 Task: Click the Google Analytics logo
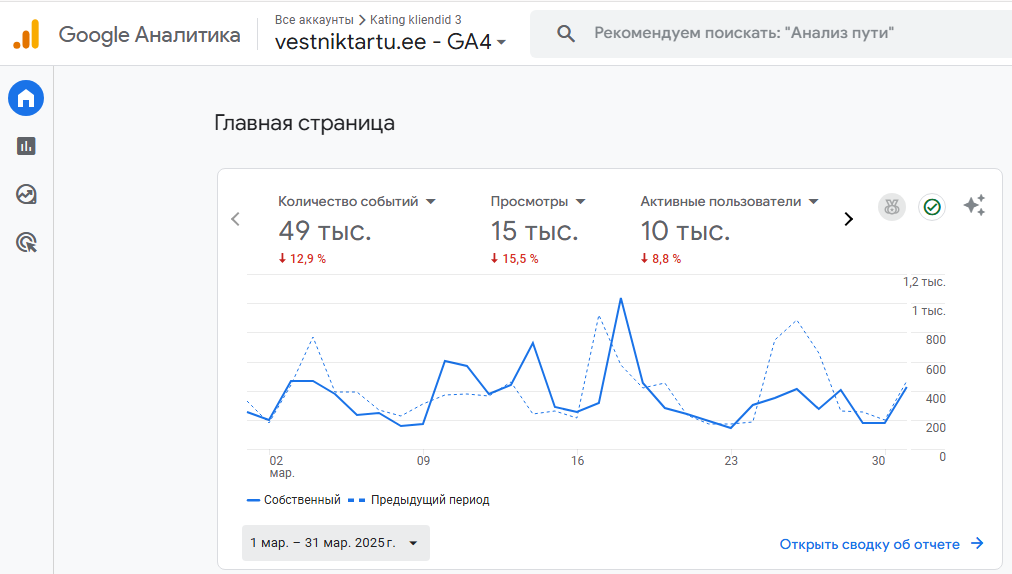point(26,34)
